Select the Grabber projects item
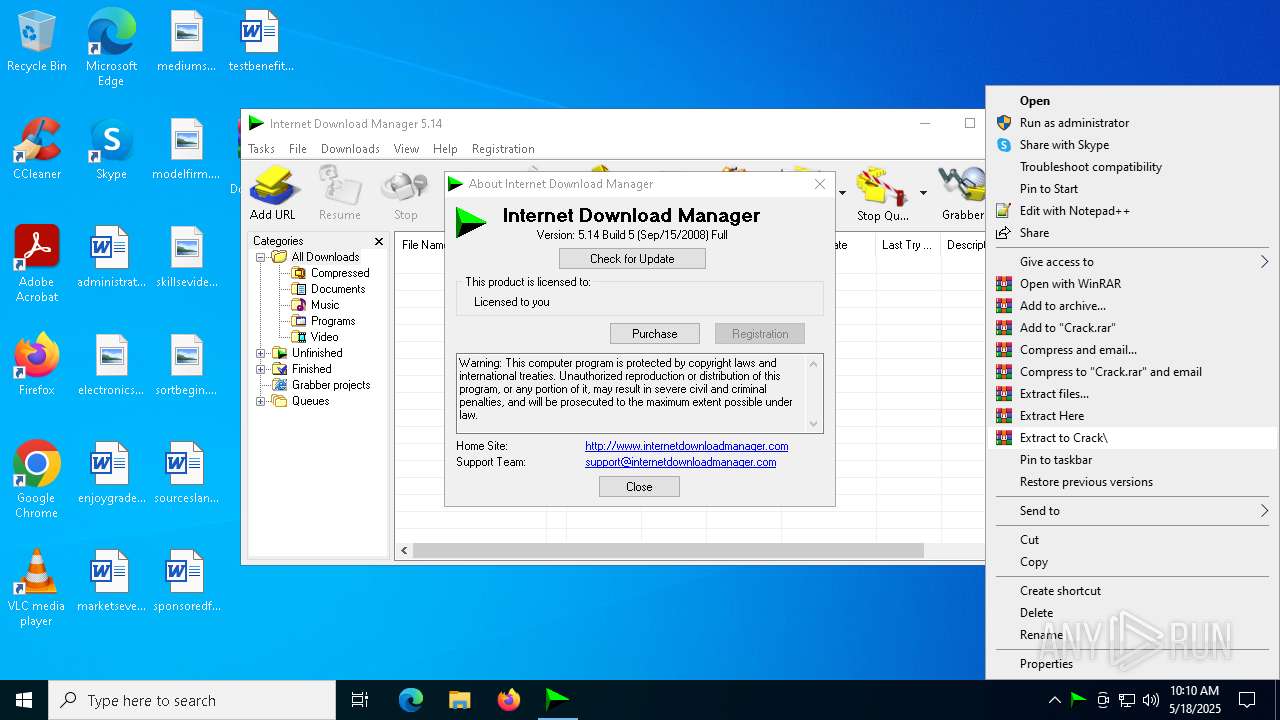Screen dimensions: 1280x720 [x=331, y=385]
